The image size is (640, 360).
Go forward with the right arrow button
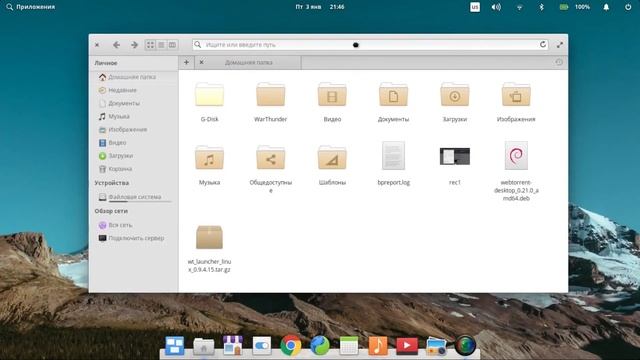pos(134,45)
